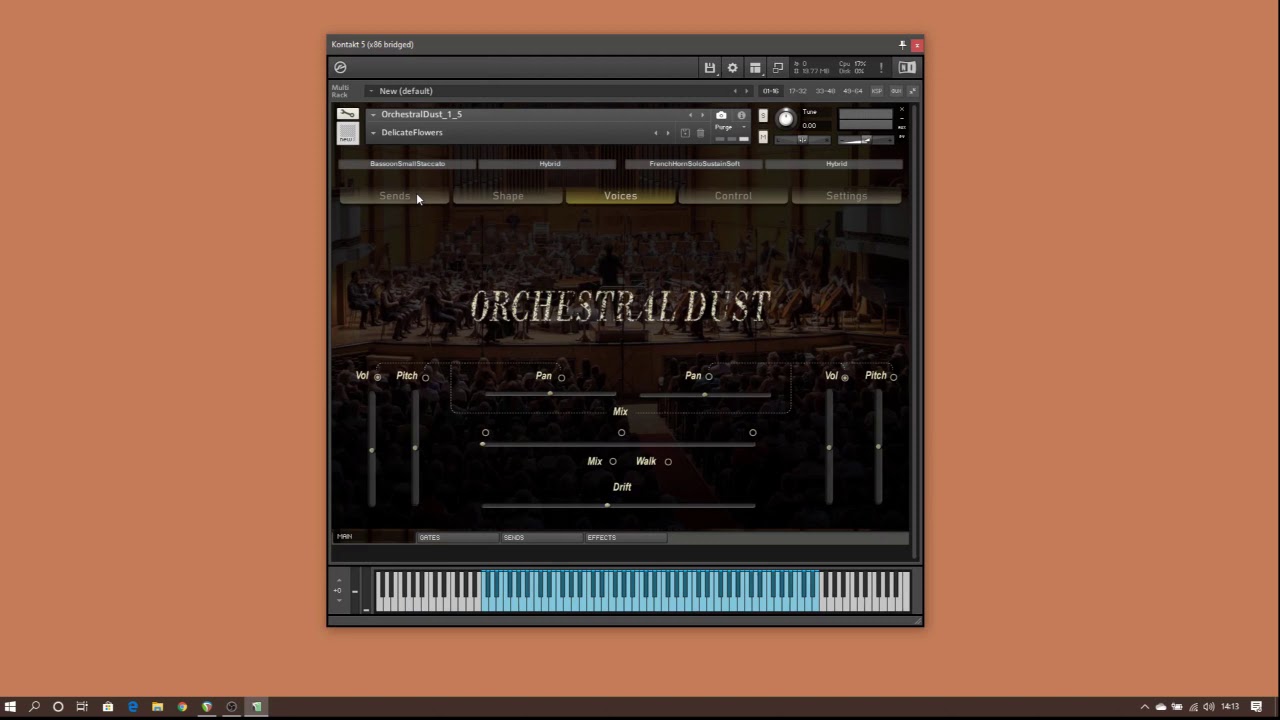Open instrument edit mode wrench icon
Image resolution: width=1280 pixels, height=720 pixels.
tap(347, 114)
